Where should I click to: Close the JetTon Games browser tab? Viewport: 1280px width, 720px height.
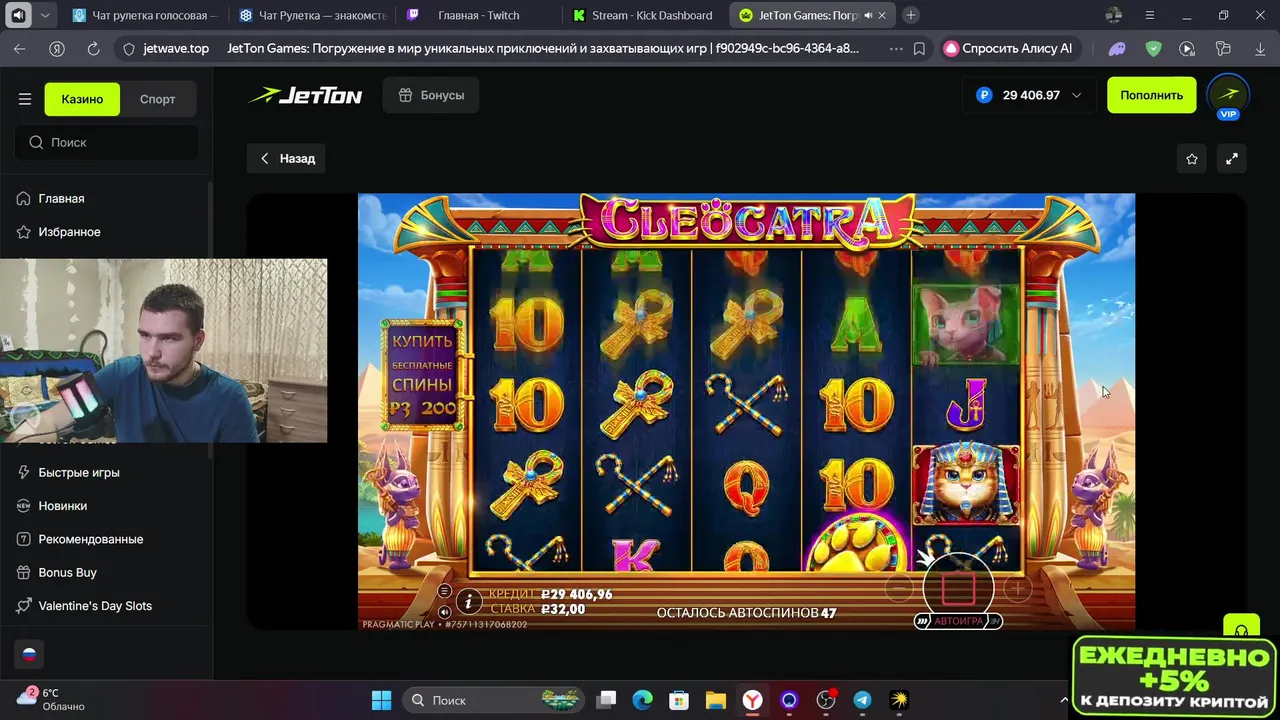click(884, 15)
